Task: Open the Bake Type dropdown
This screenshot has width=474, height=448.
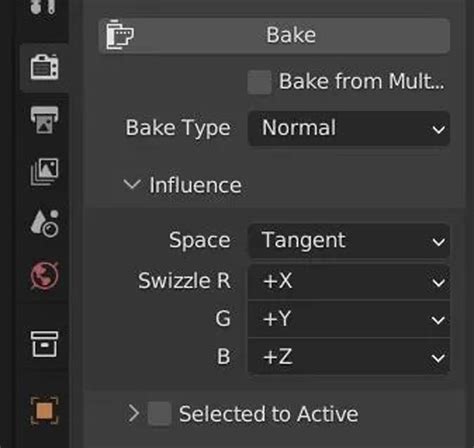Action: tap(349, 128)
